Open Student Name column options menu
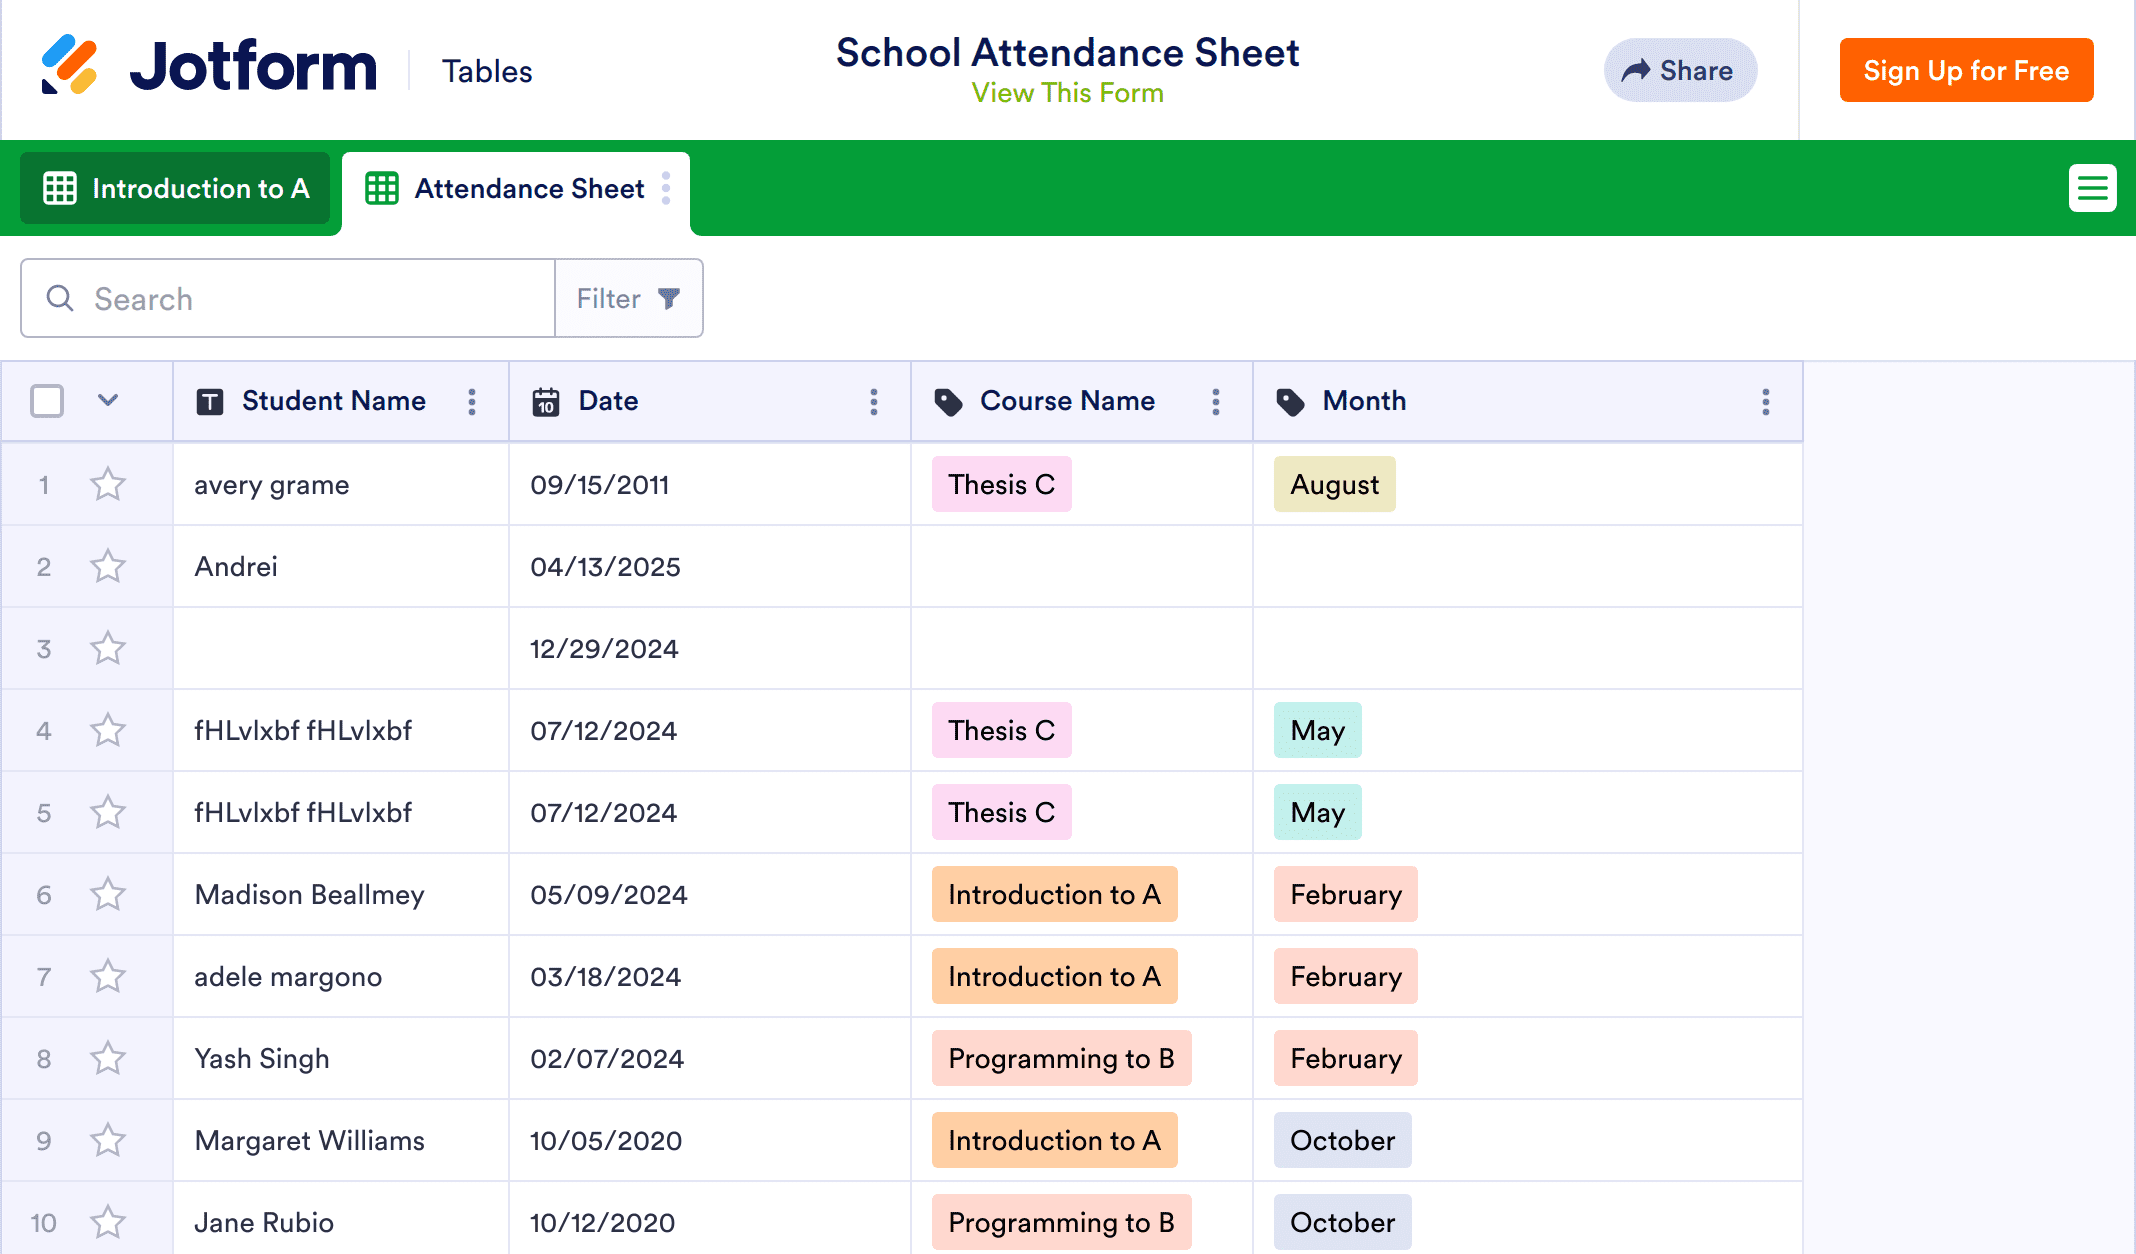 [x=472, y=402]
